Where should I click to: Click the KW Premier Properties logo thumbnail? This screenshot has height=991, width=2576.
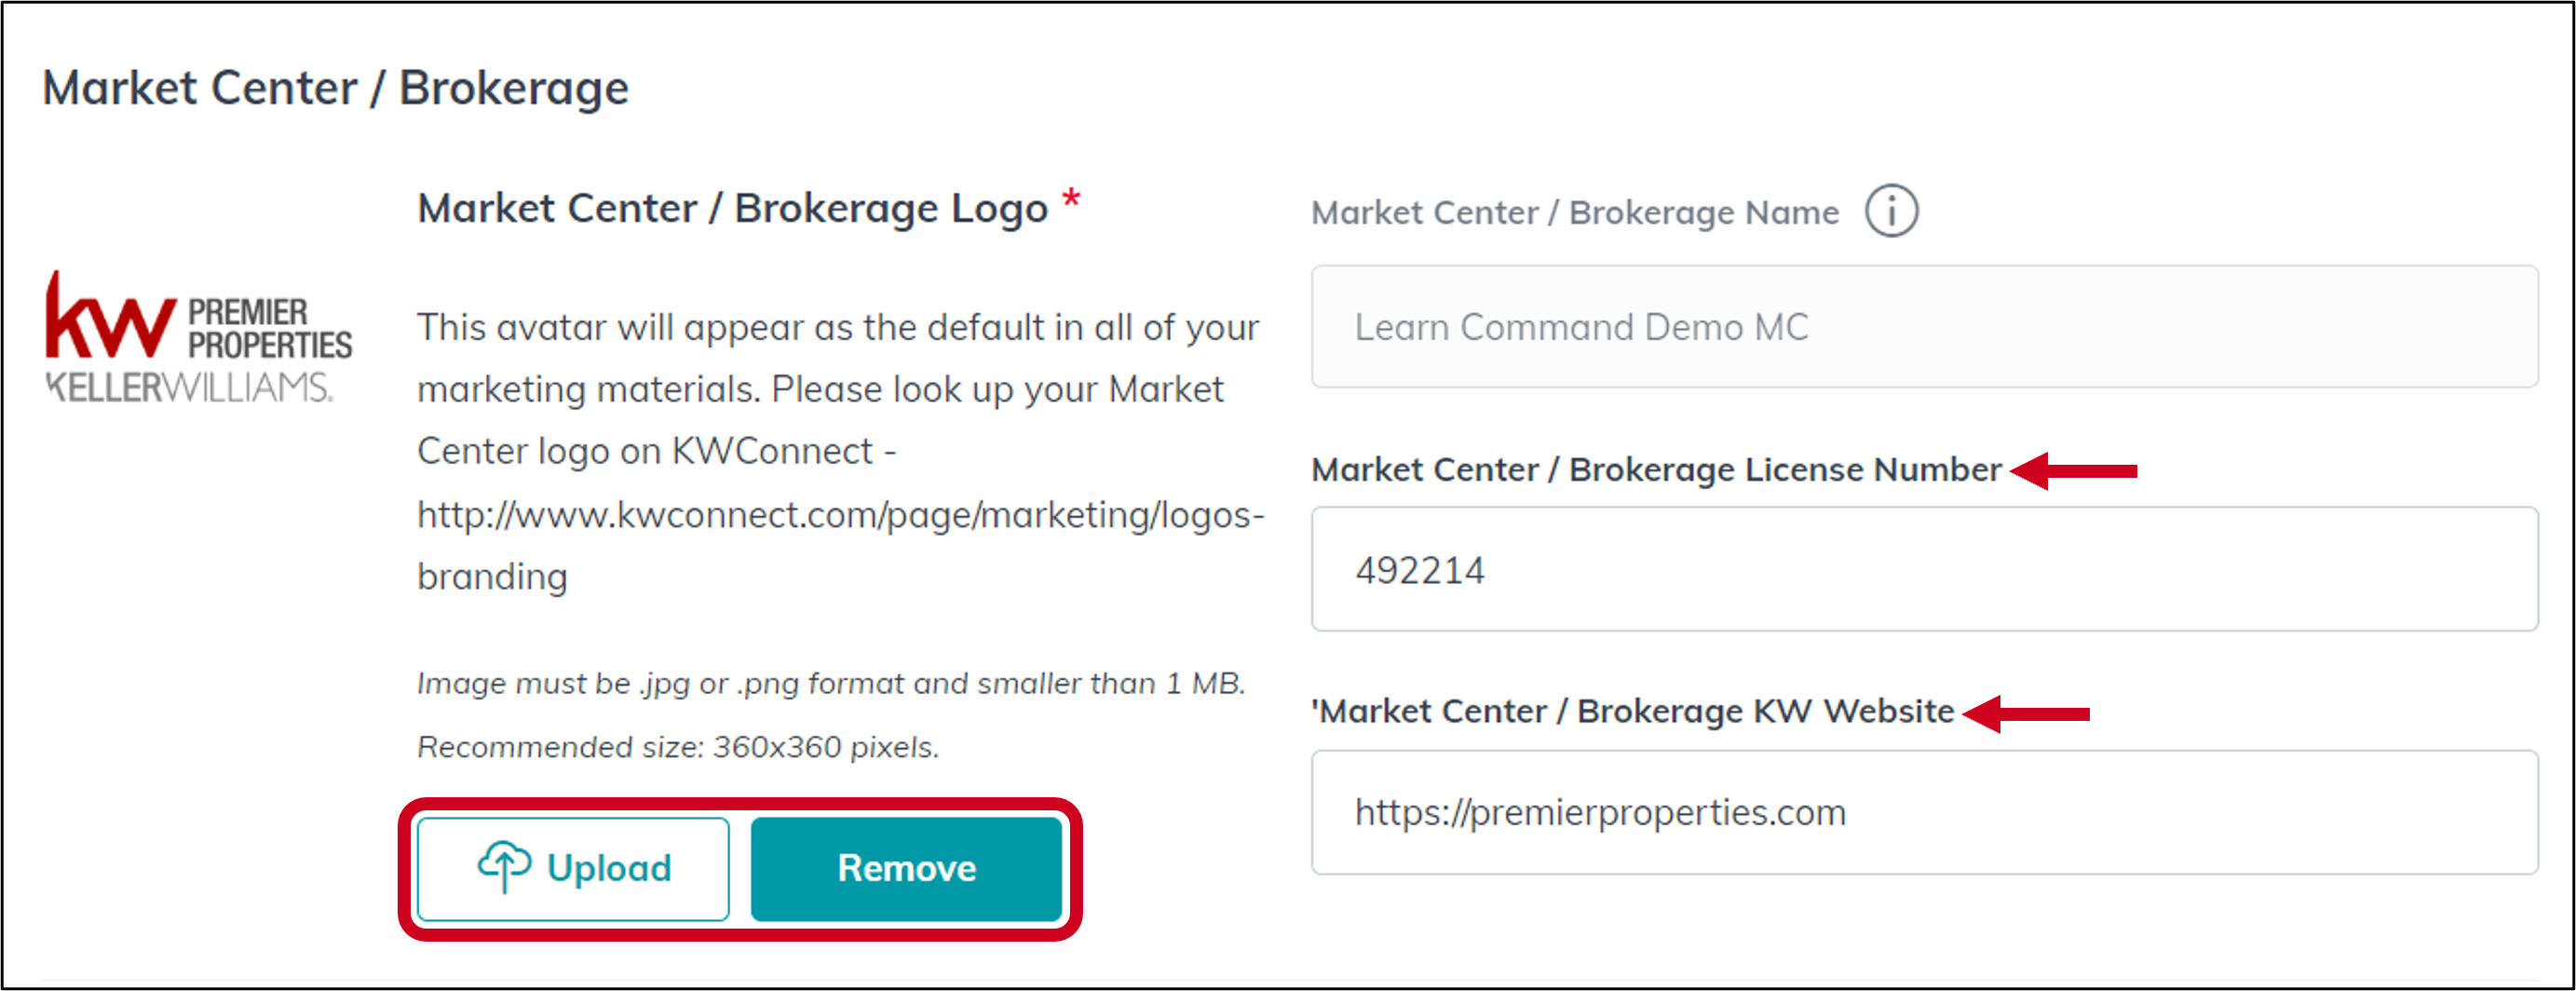click(x=198, y=337)
